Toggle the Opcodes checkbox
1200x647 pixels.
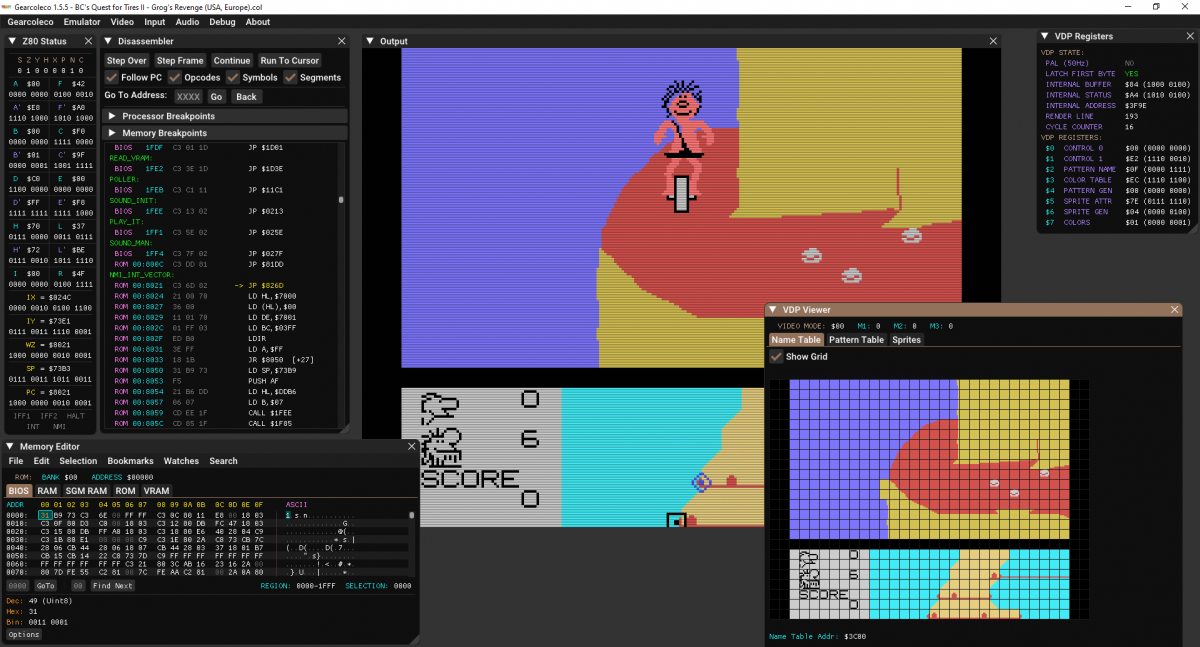coord(175,77)
